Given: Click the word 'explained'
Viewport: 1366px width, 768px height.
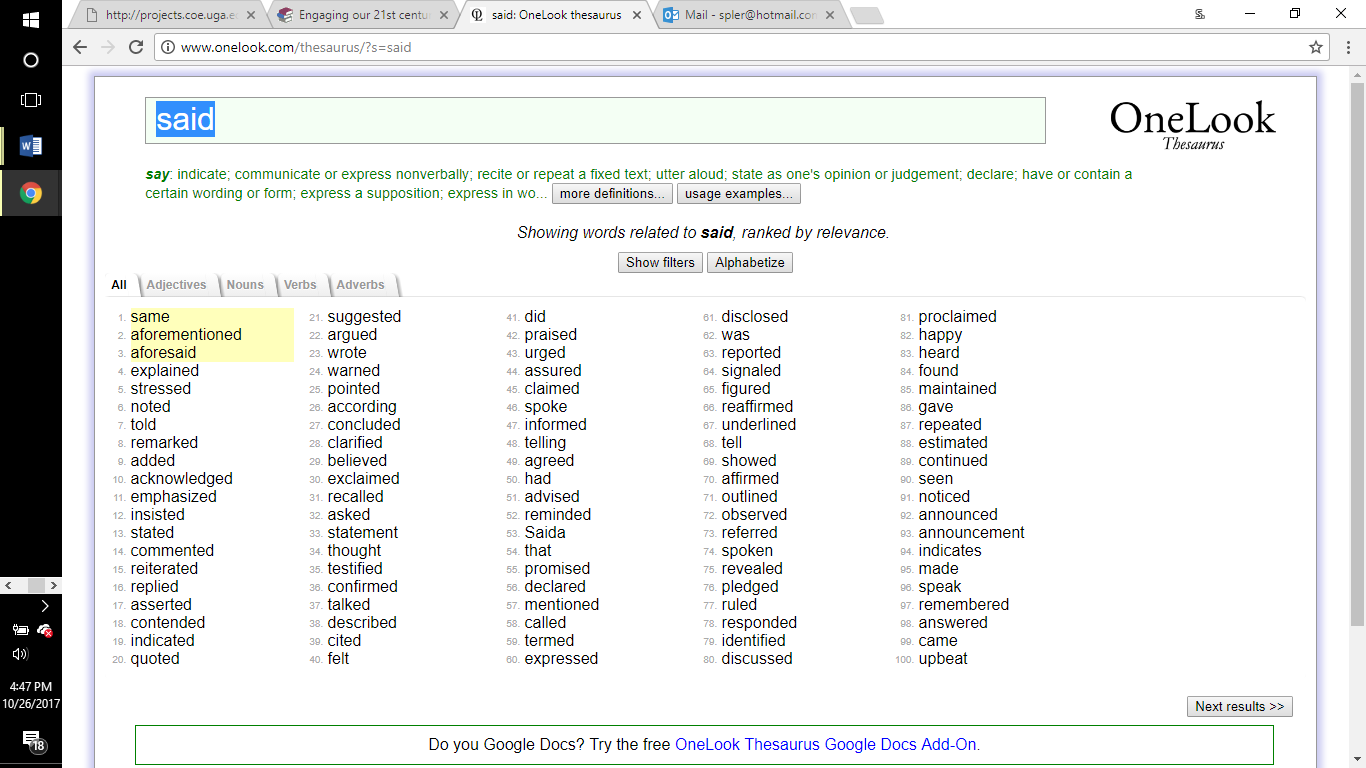Looking at the screenshot, I should [x=165, y=371].
